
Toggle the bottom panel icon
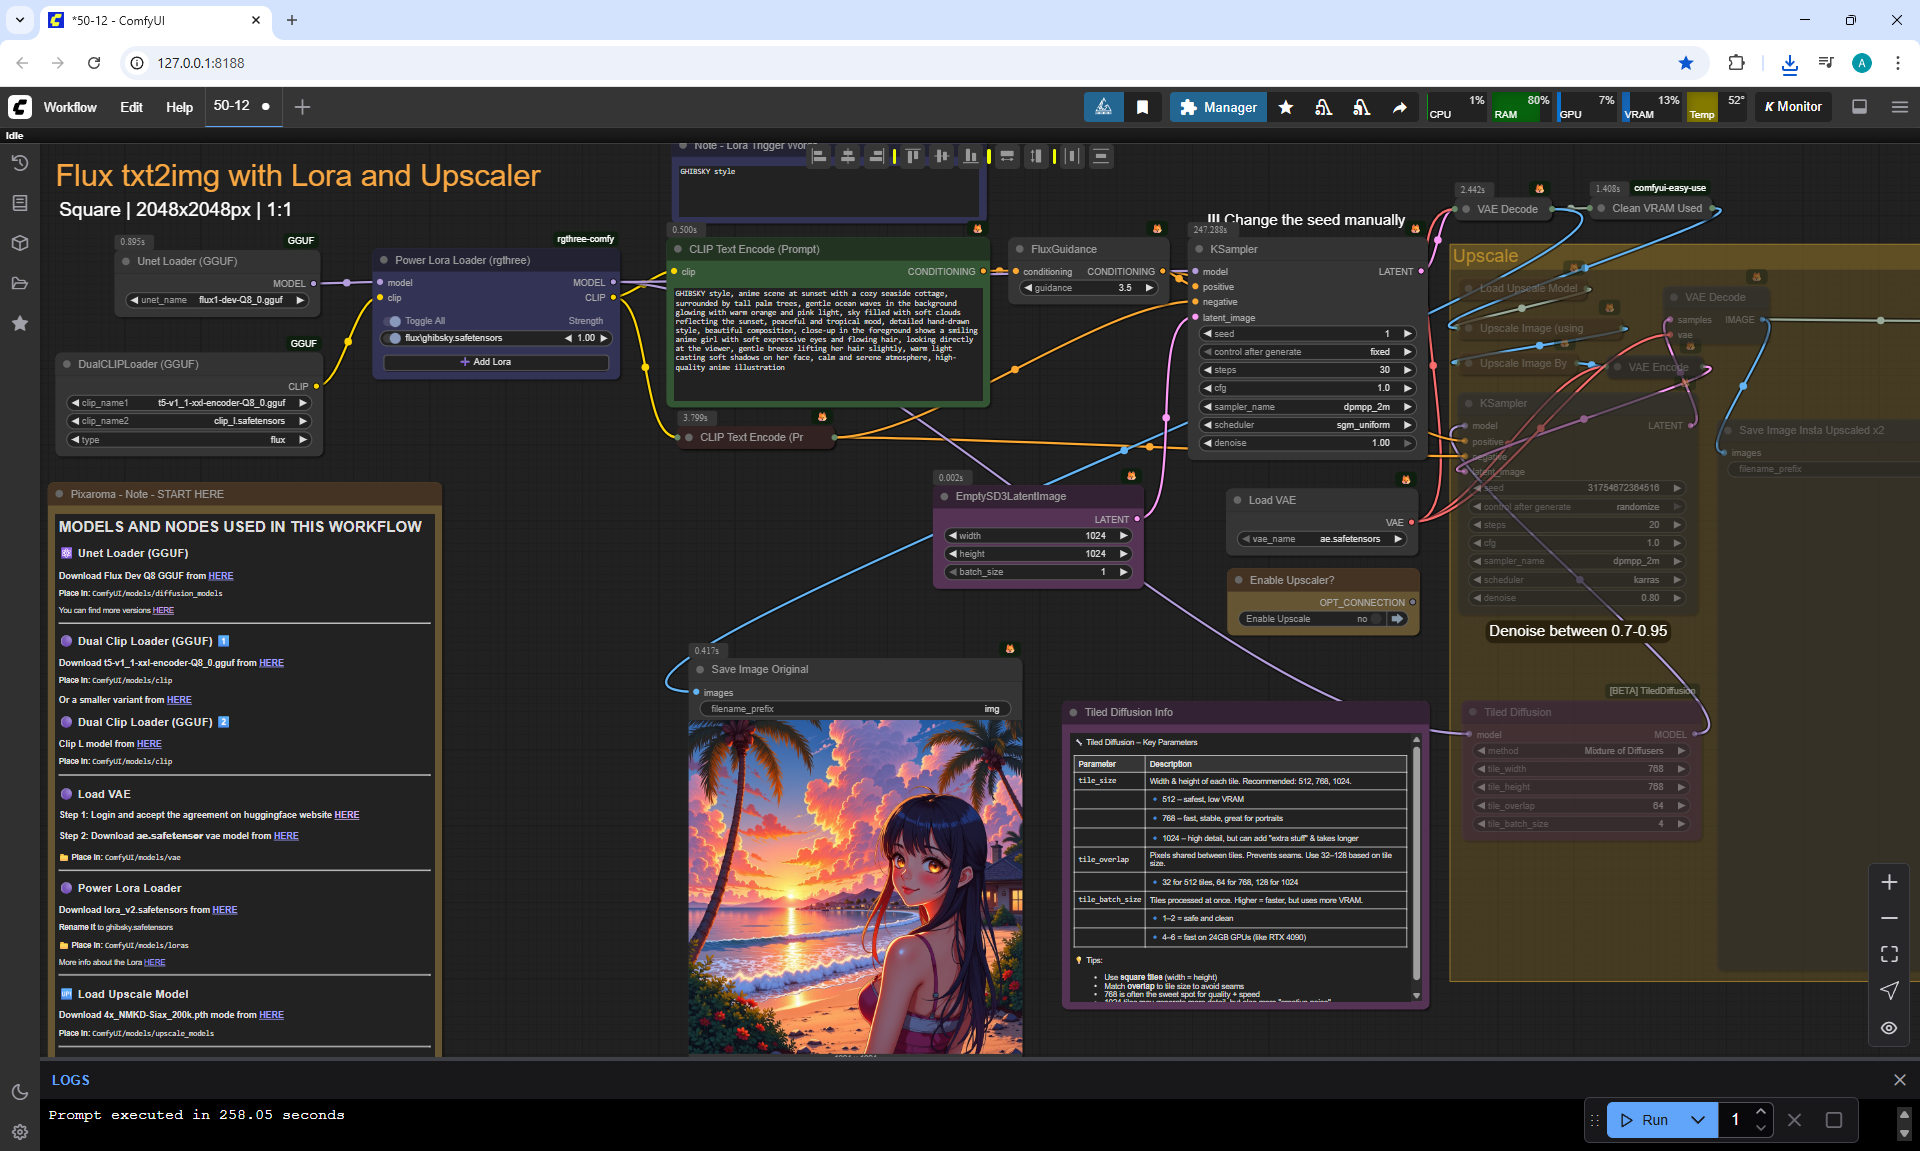[x=1859, y=107]
